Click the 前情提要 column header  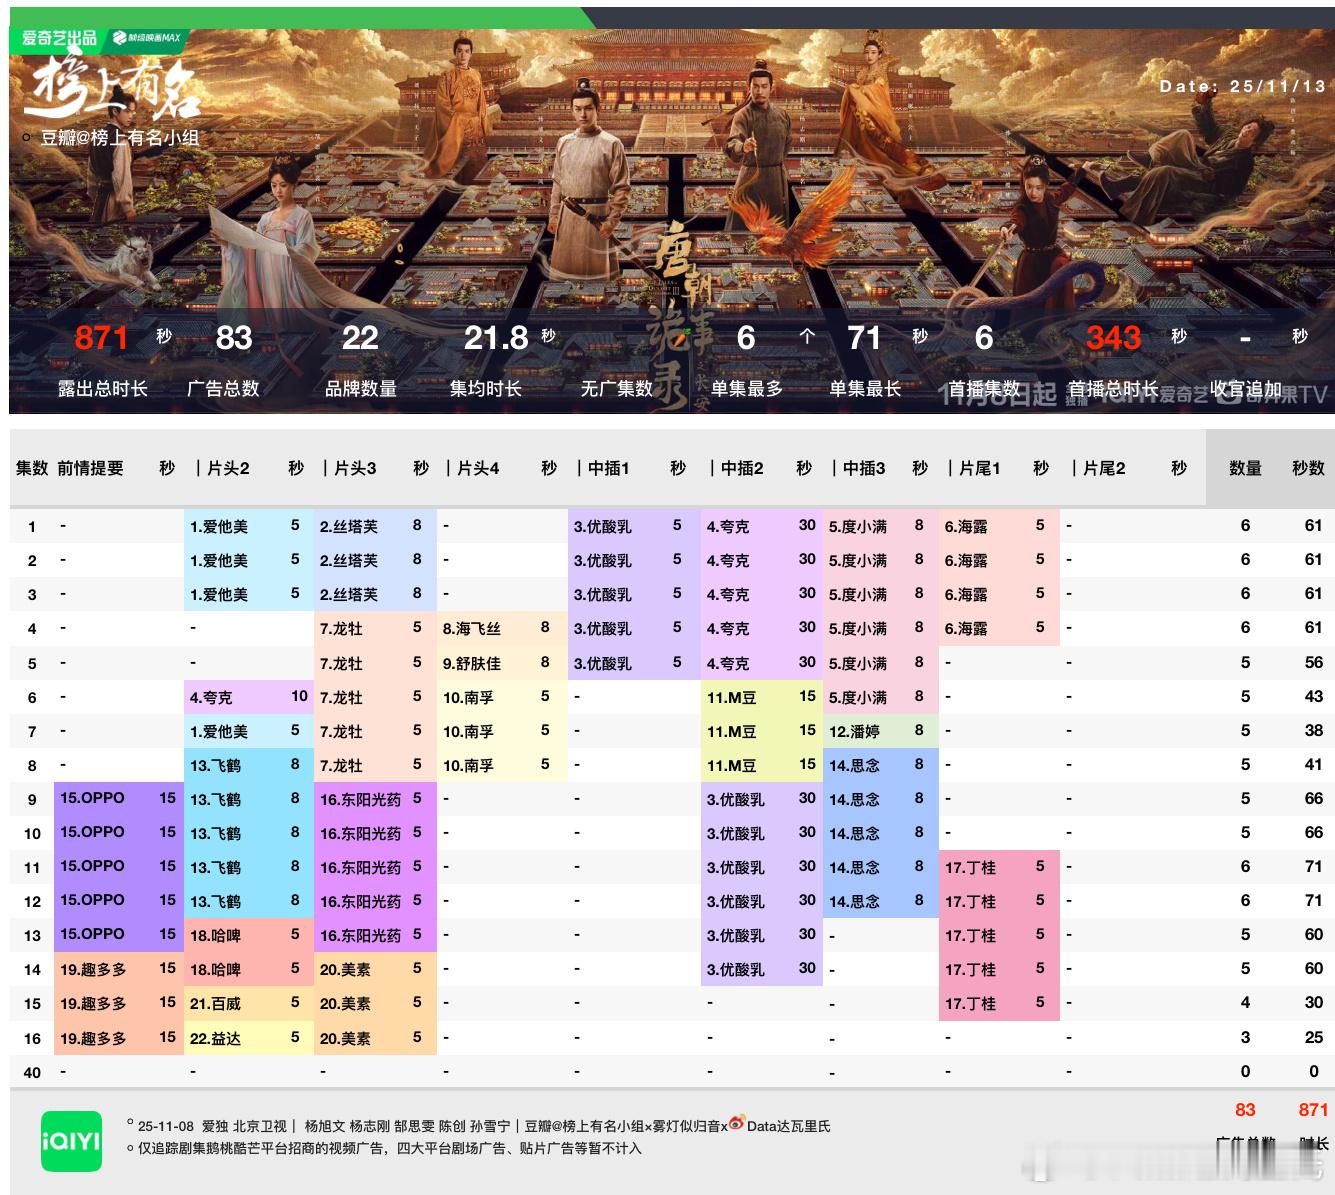[90, 468]
